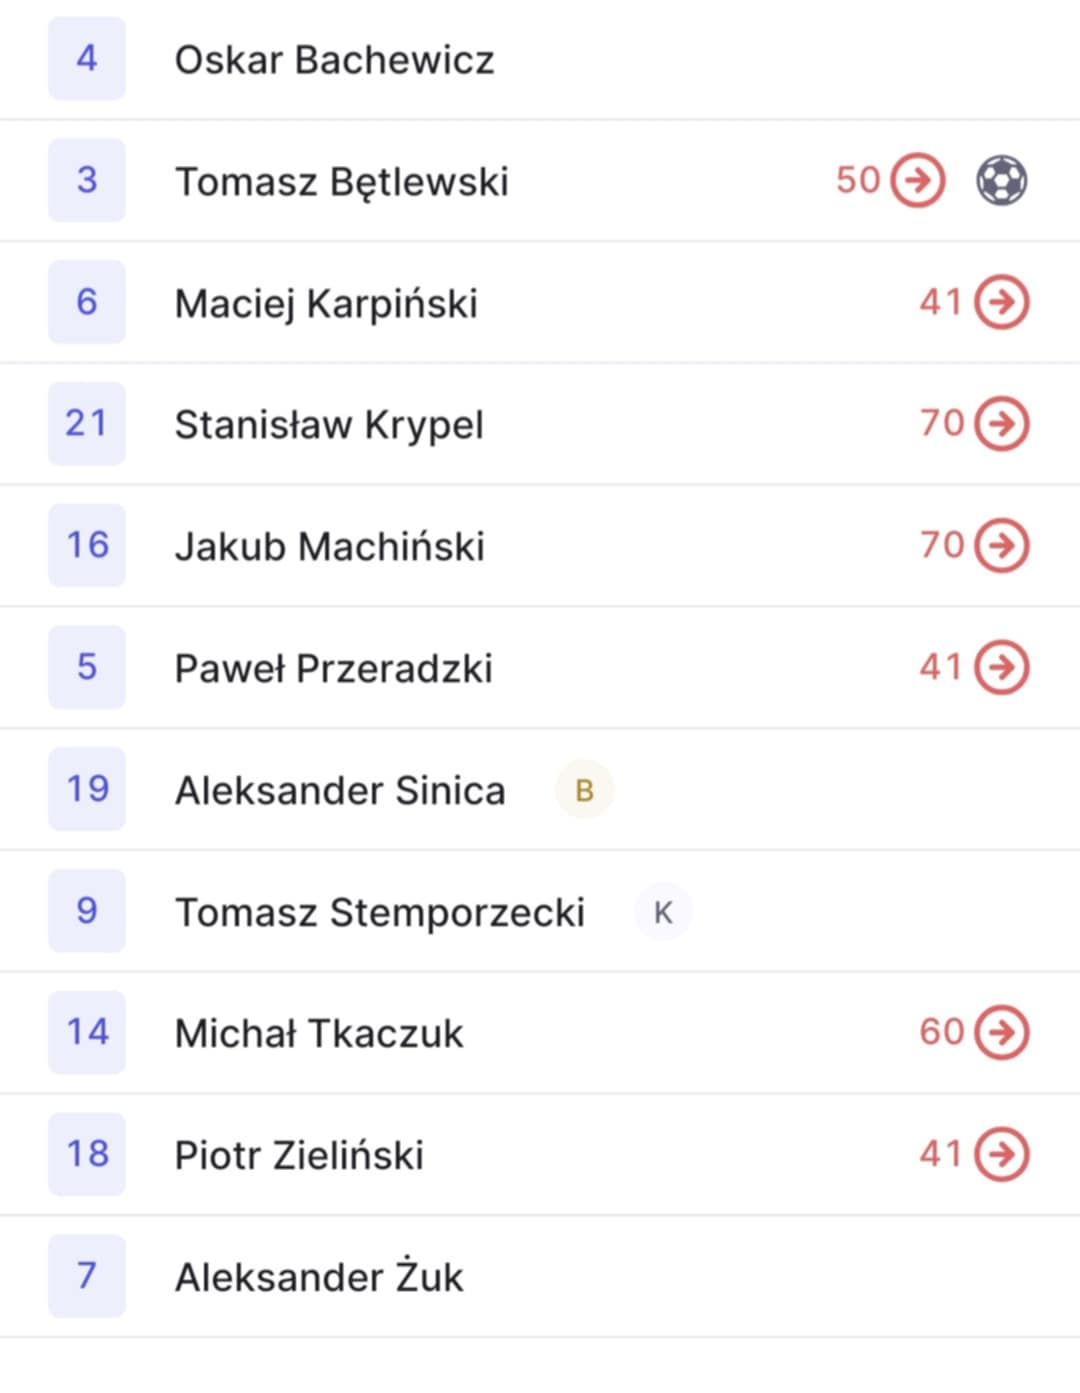Click Paweł Przeradzki's substitution arrow icon
The height and width of the screenshot is (1393, 1080).
(1002, 667)
